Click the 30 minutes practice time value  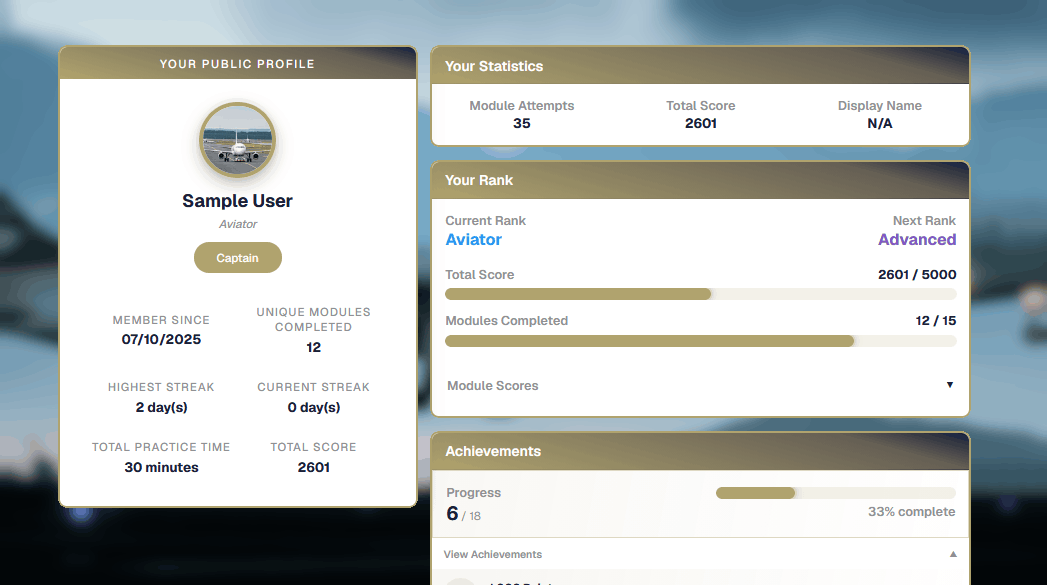pos(161,467)
